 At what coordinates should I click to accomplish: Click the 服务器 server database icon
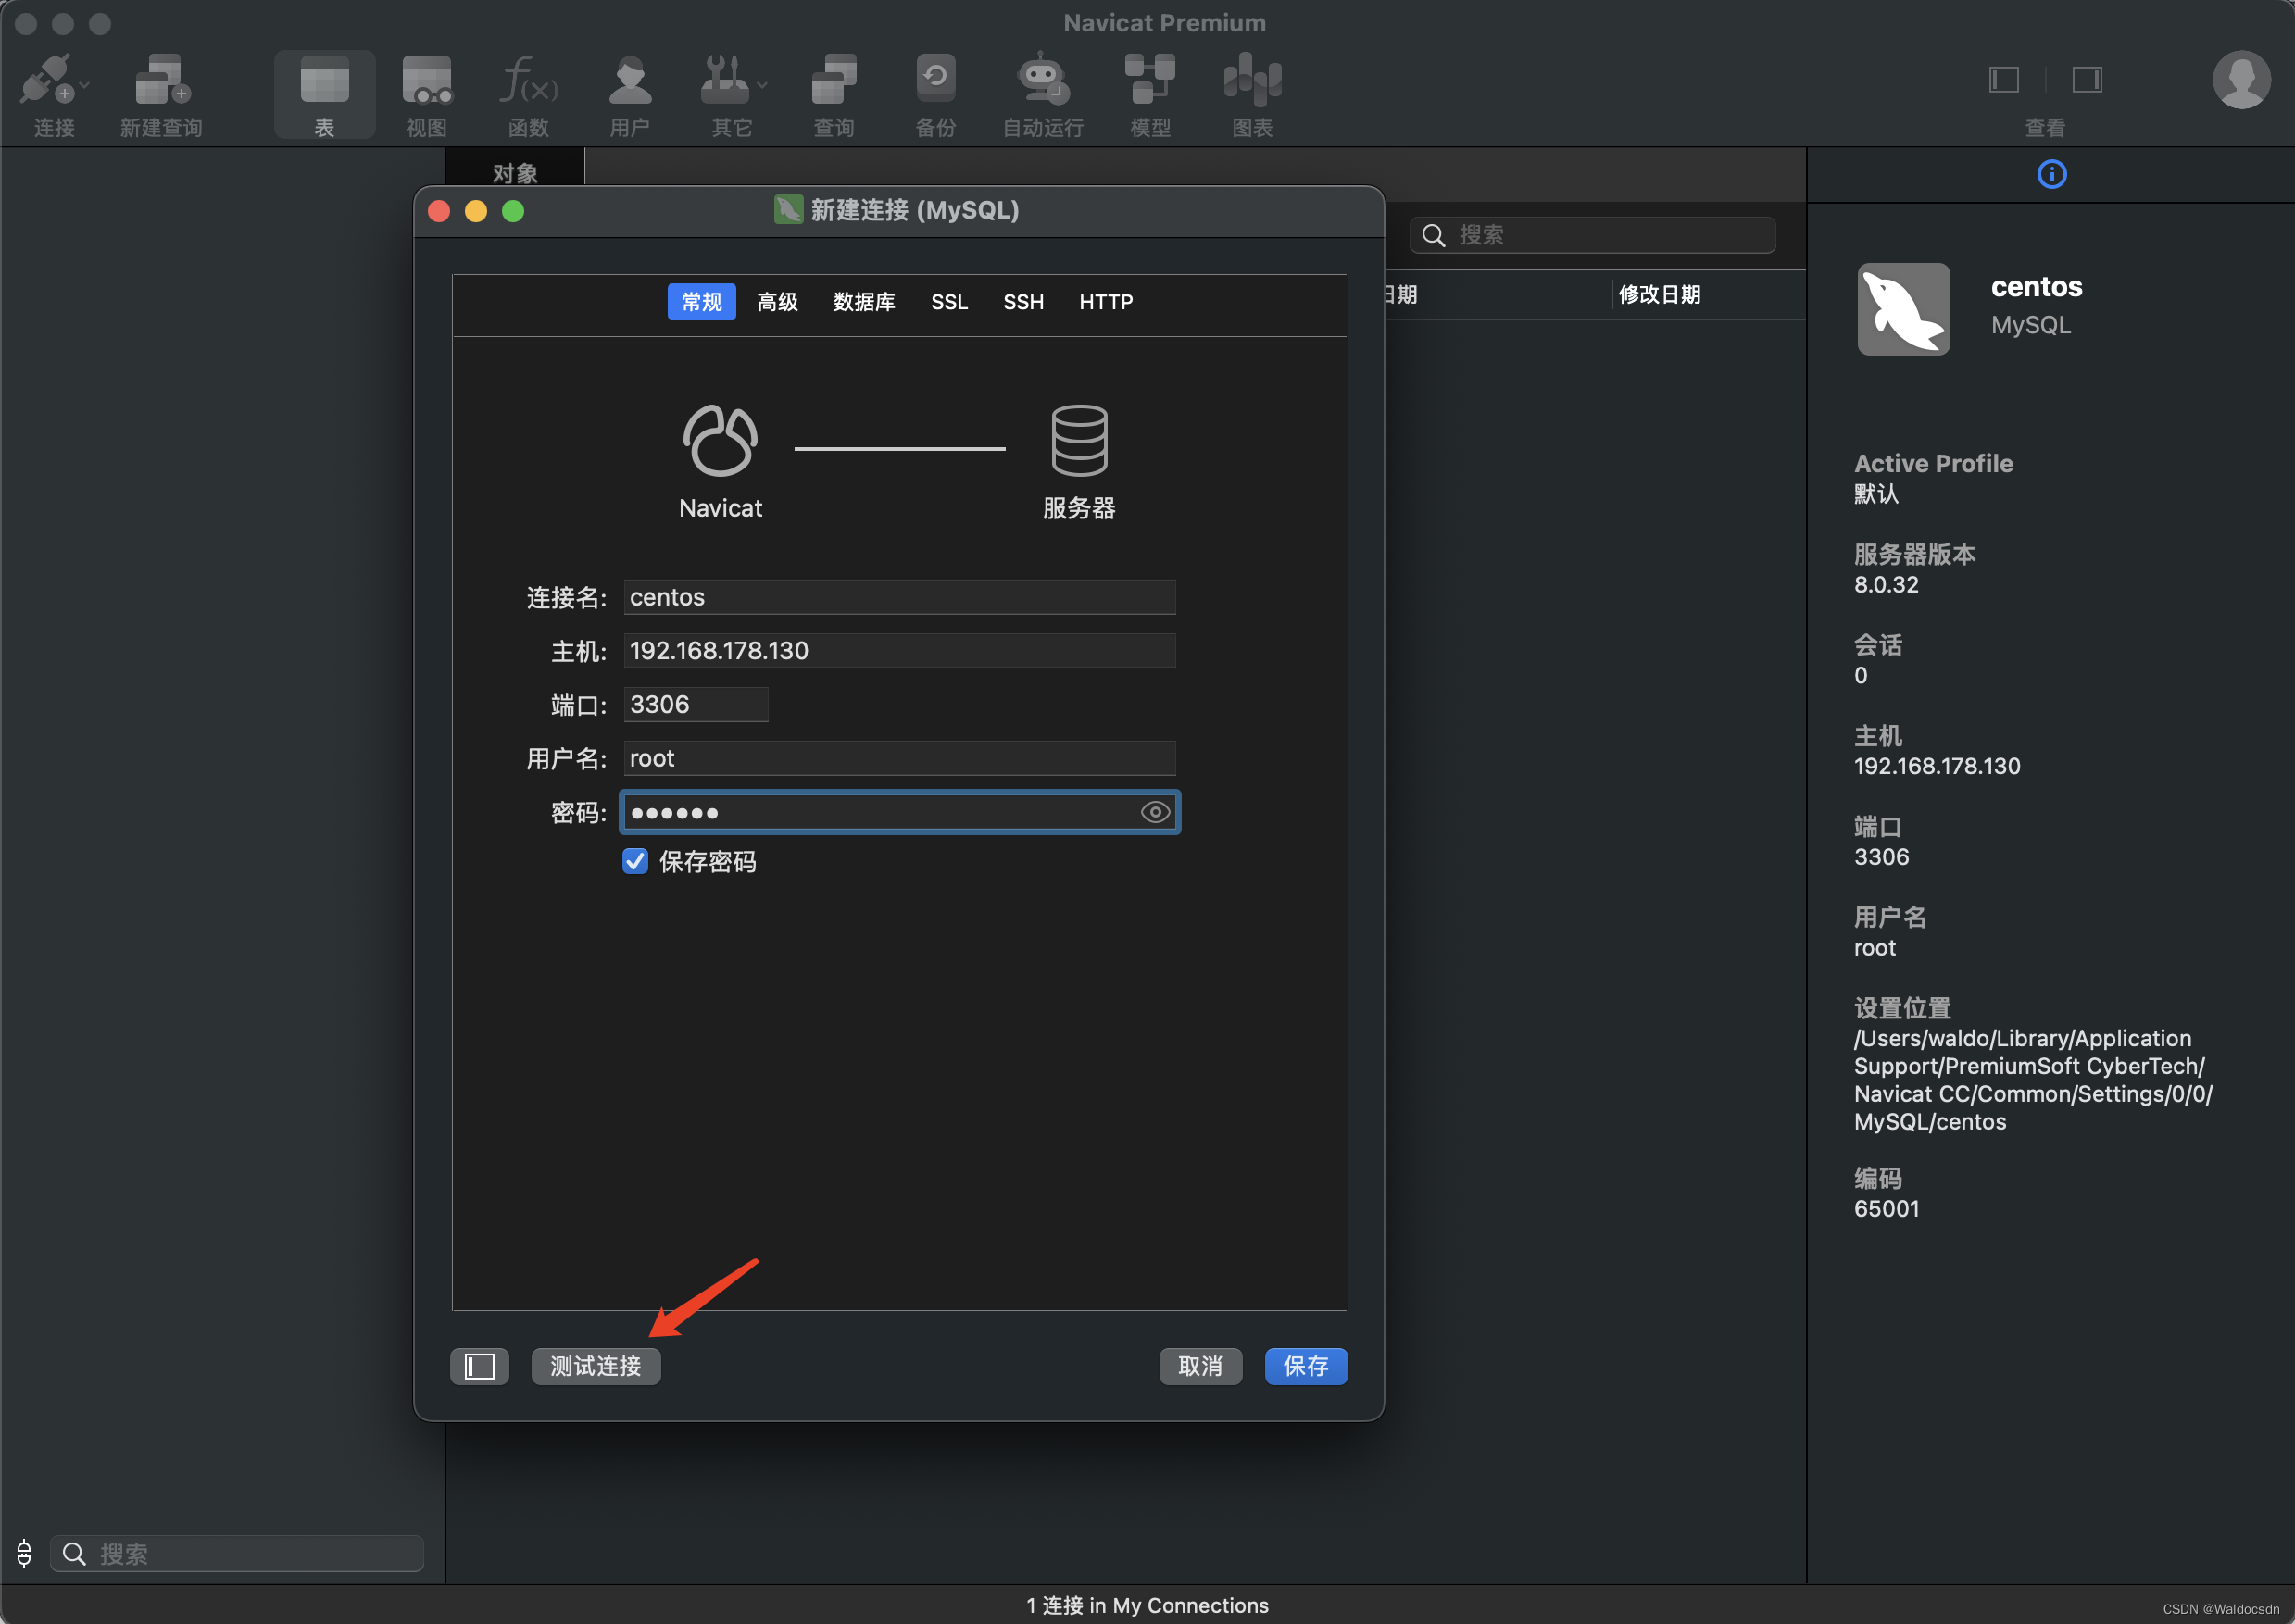[1079, 440]
